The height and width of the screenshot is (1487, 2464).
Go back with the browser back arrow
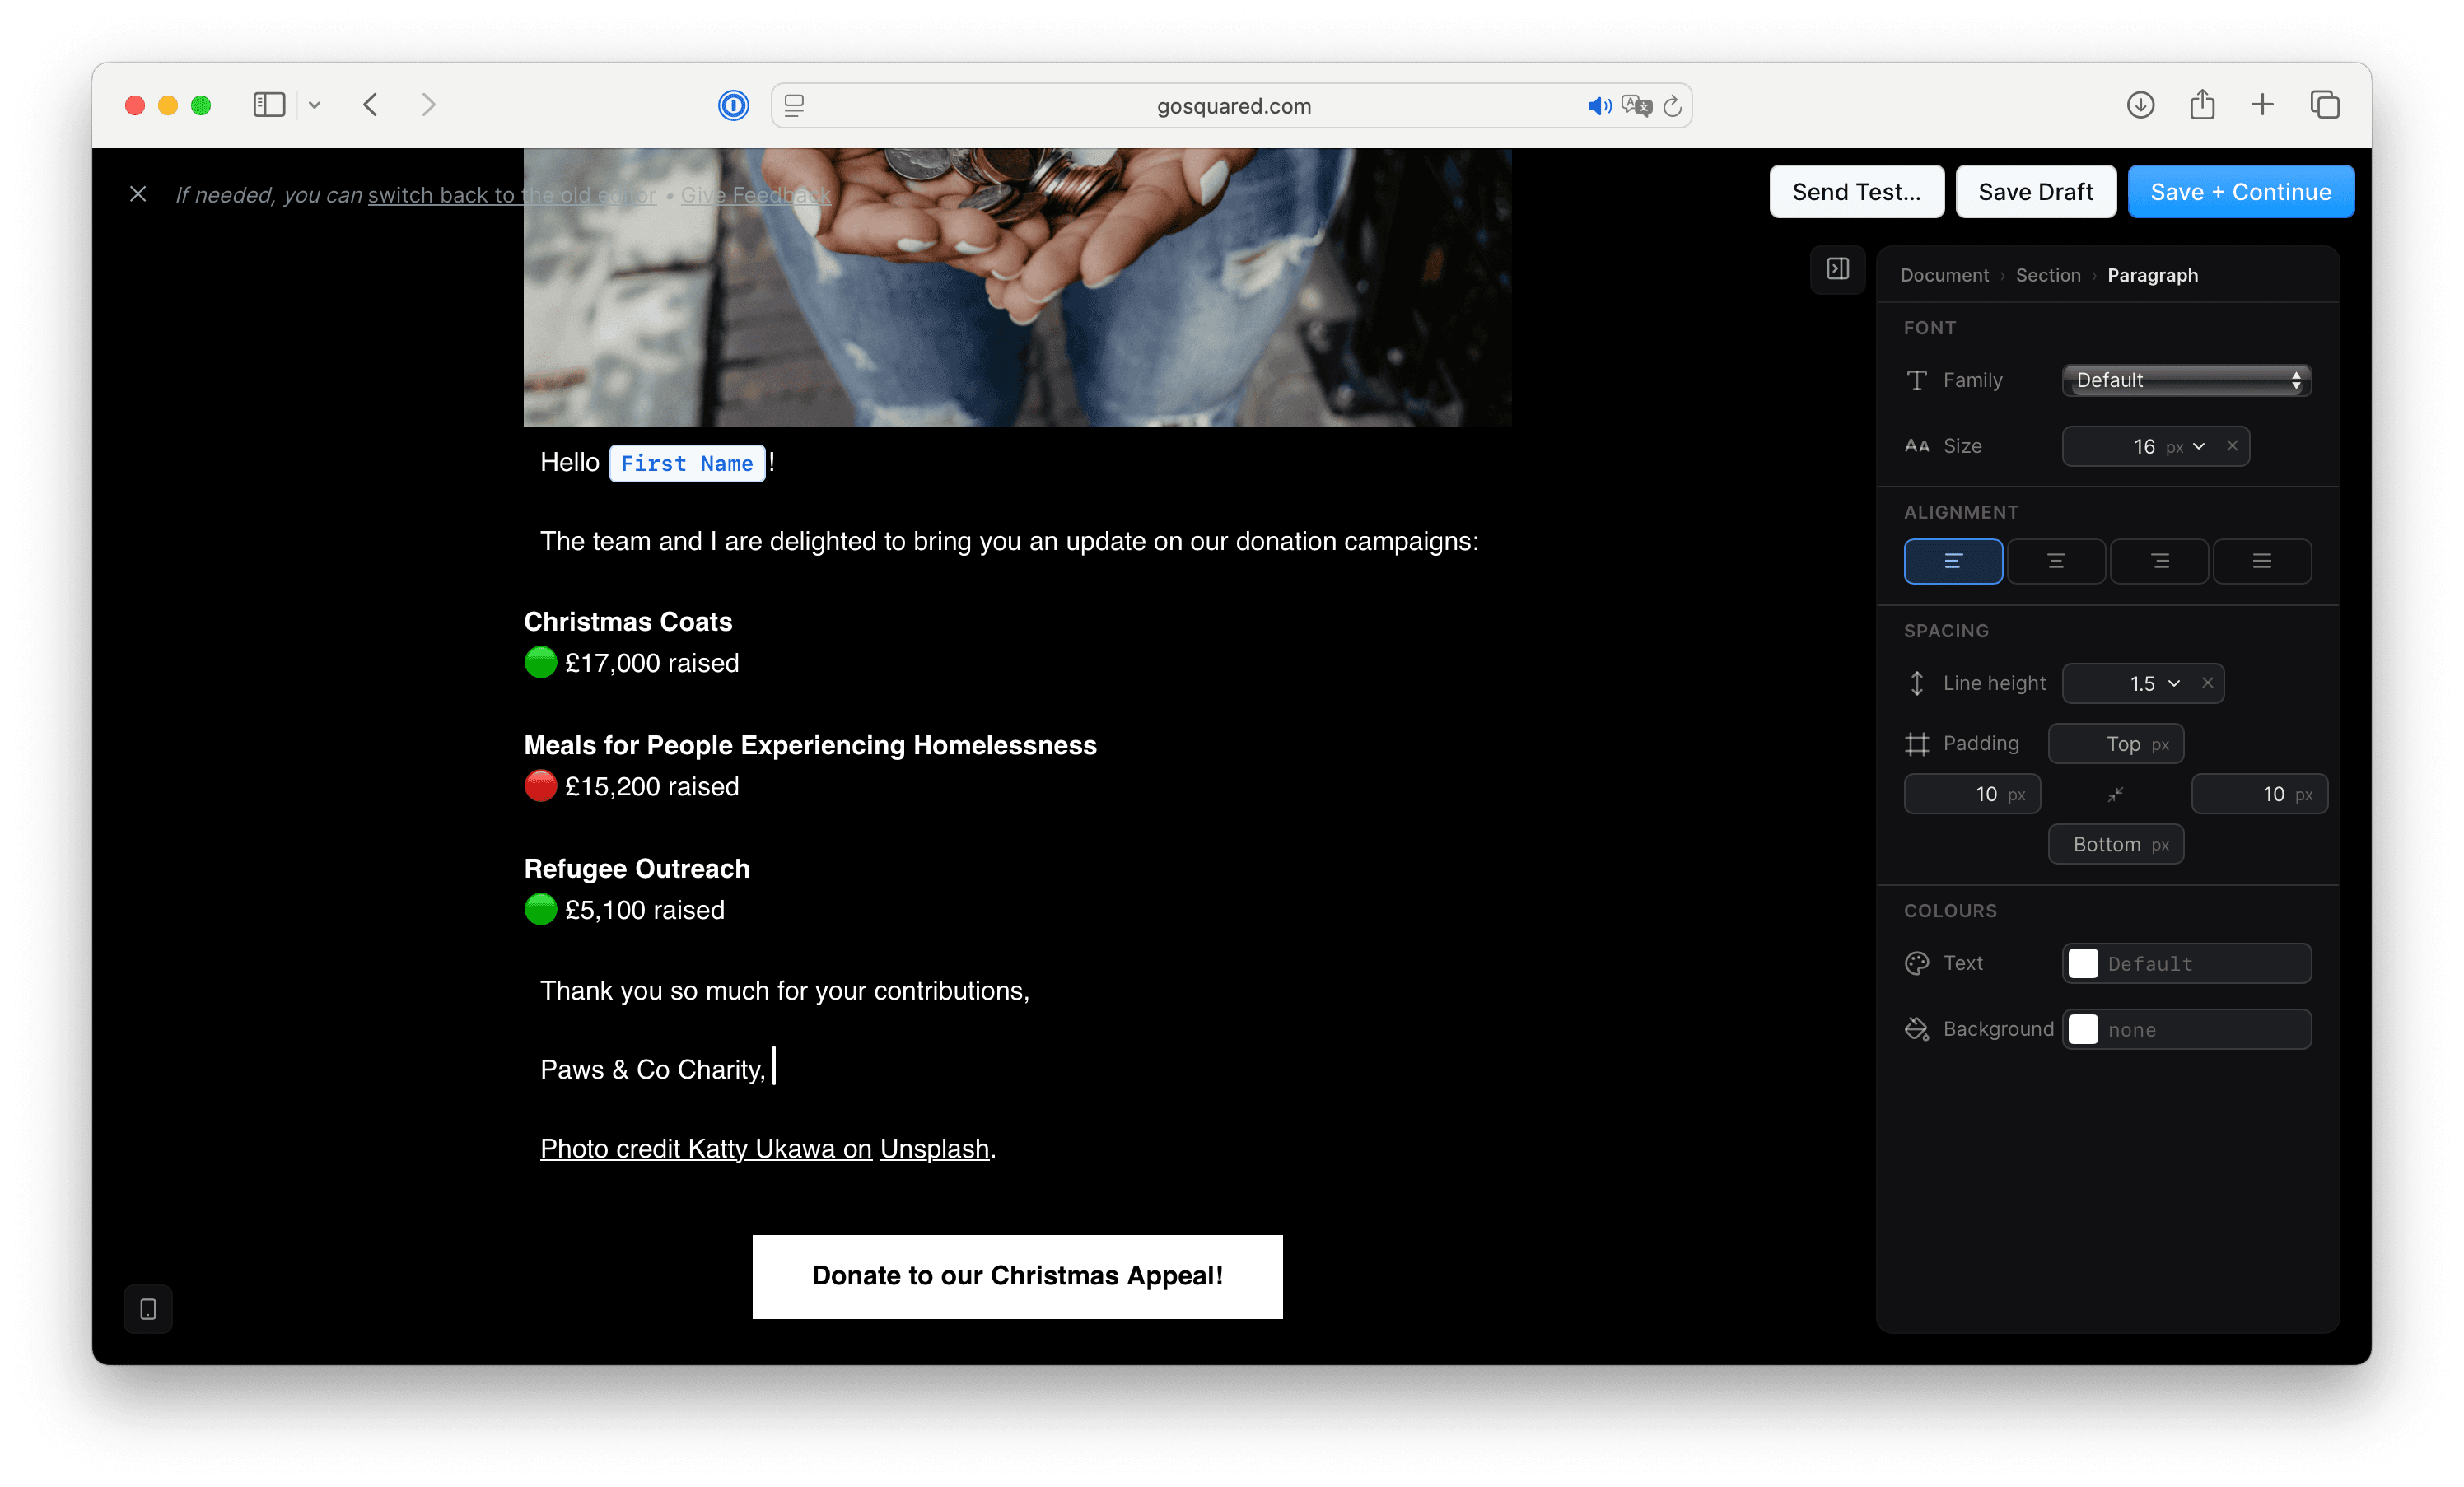point(371,105)
